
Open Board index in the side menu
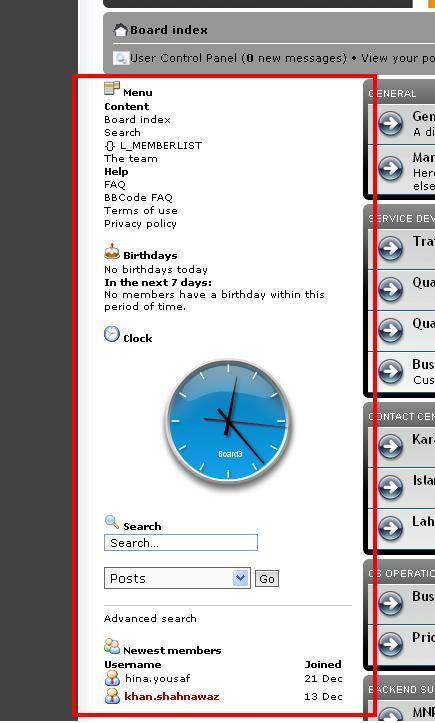(137, 119)
